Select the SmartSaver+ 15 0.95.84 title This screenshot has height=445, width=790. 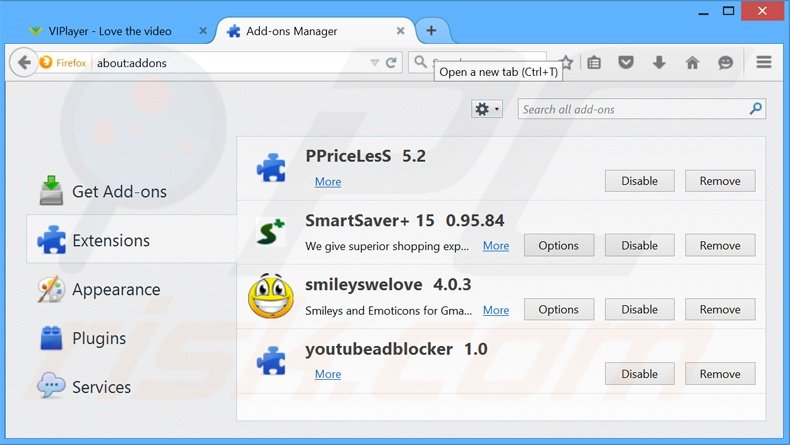405,220
